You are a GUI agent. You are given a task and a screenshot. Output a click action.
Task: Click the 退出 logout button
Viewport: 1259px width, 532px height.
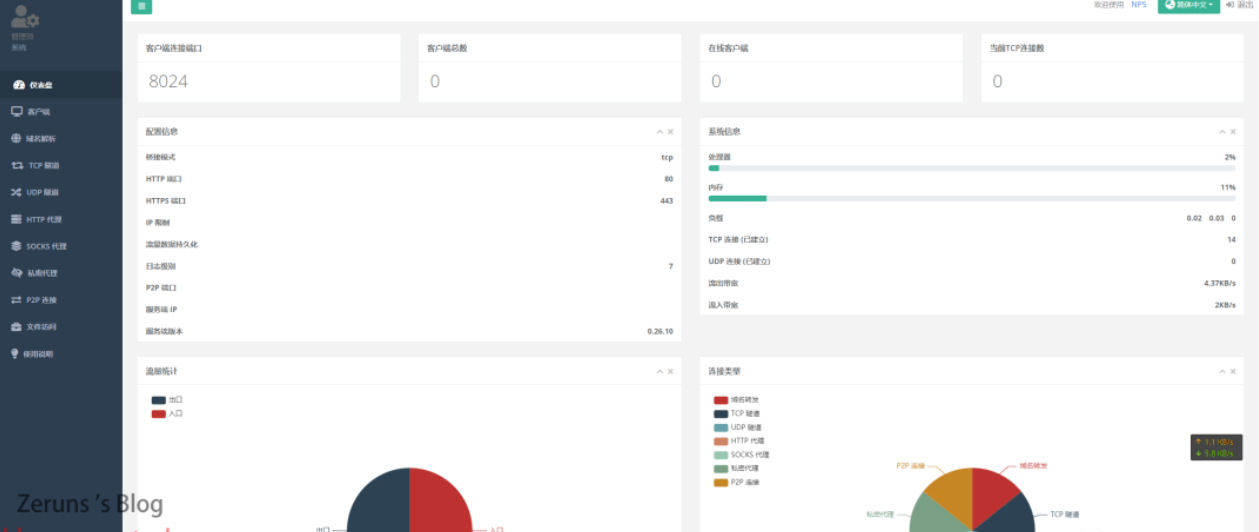pos(1241,5)
